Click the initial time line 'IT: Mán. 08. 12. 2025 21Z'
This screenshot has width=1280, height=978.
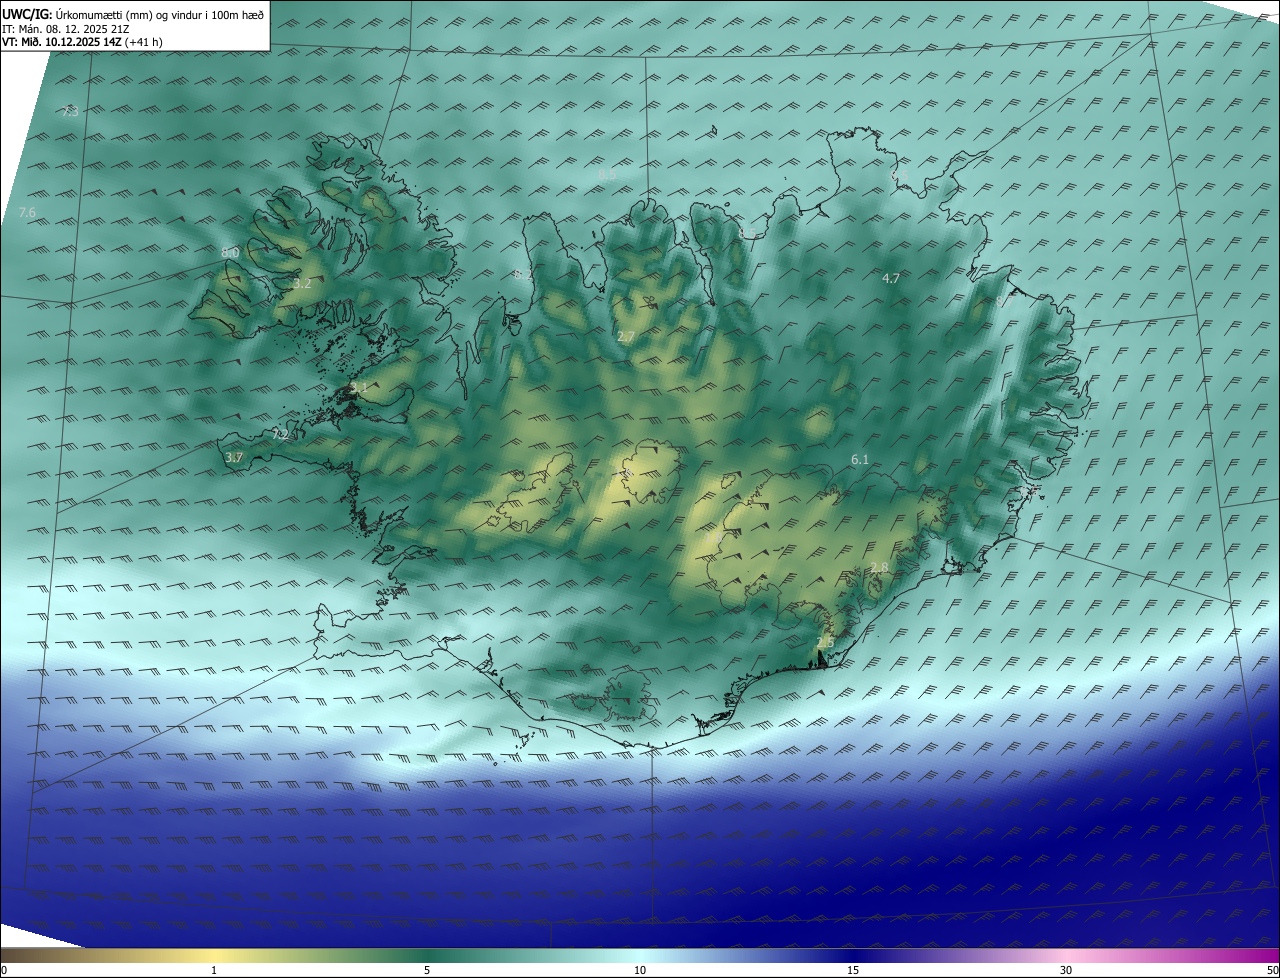click(65, 29)
